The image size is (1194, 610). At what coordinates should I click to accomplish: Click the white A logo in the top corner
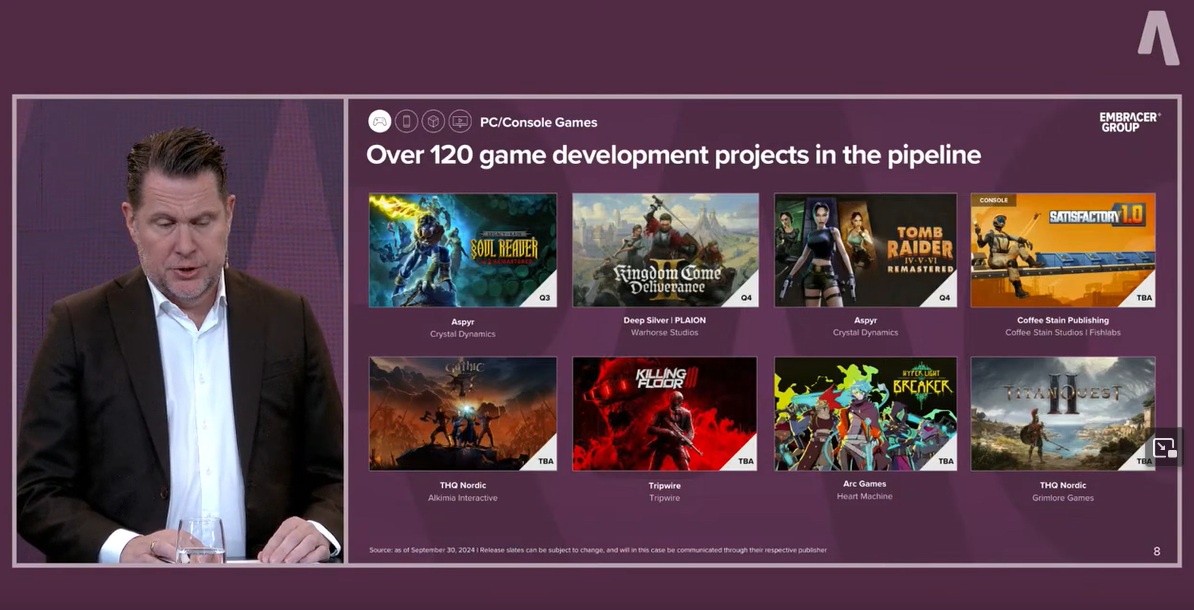pyautogui.click(x=1158, y=37)
